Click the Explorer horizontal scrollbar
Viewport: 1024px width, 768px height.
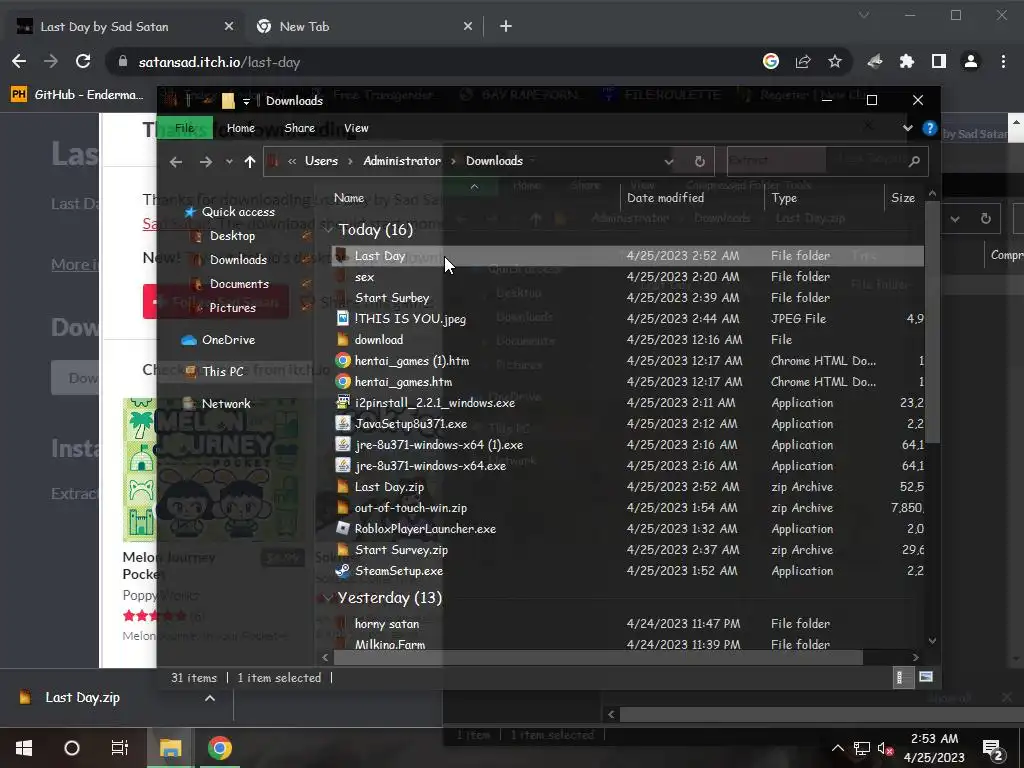point(598,657)
